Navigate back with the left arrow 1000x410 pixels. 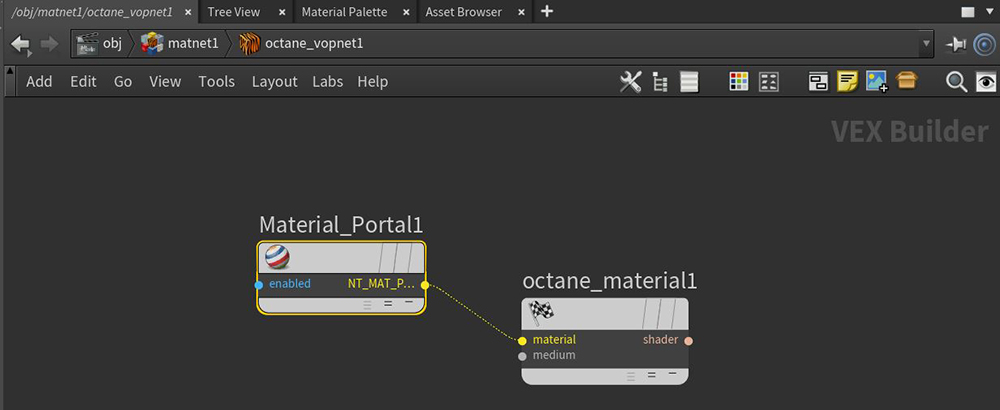[x=20, y=44]
